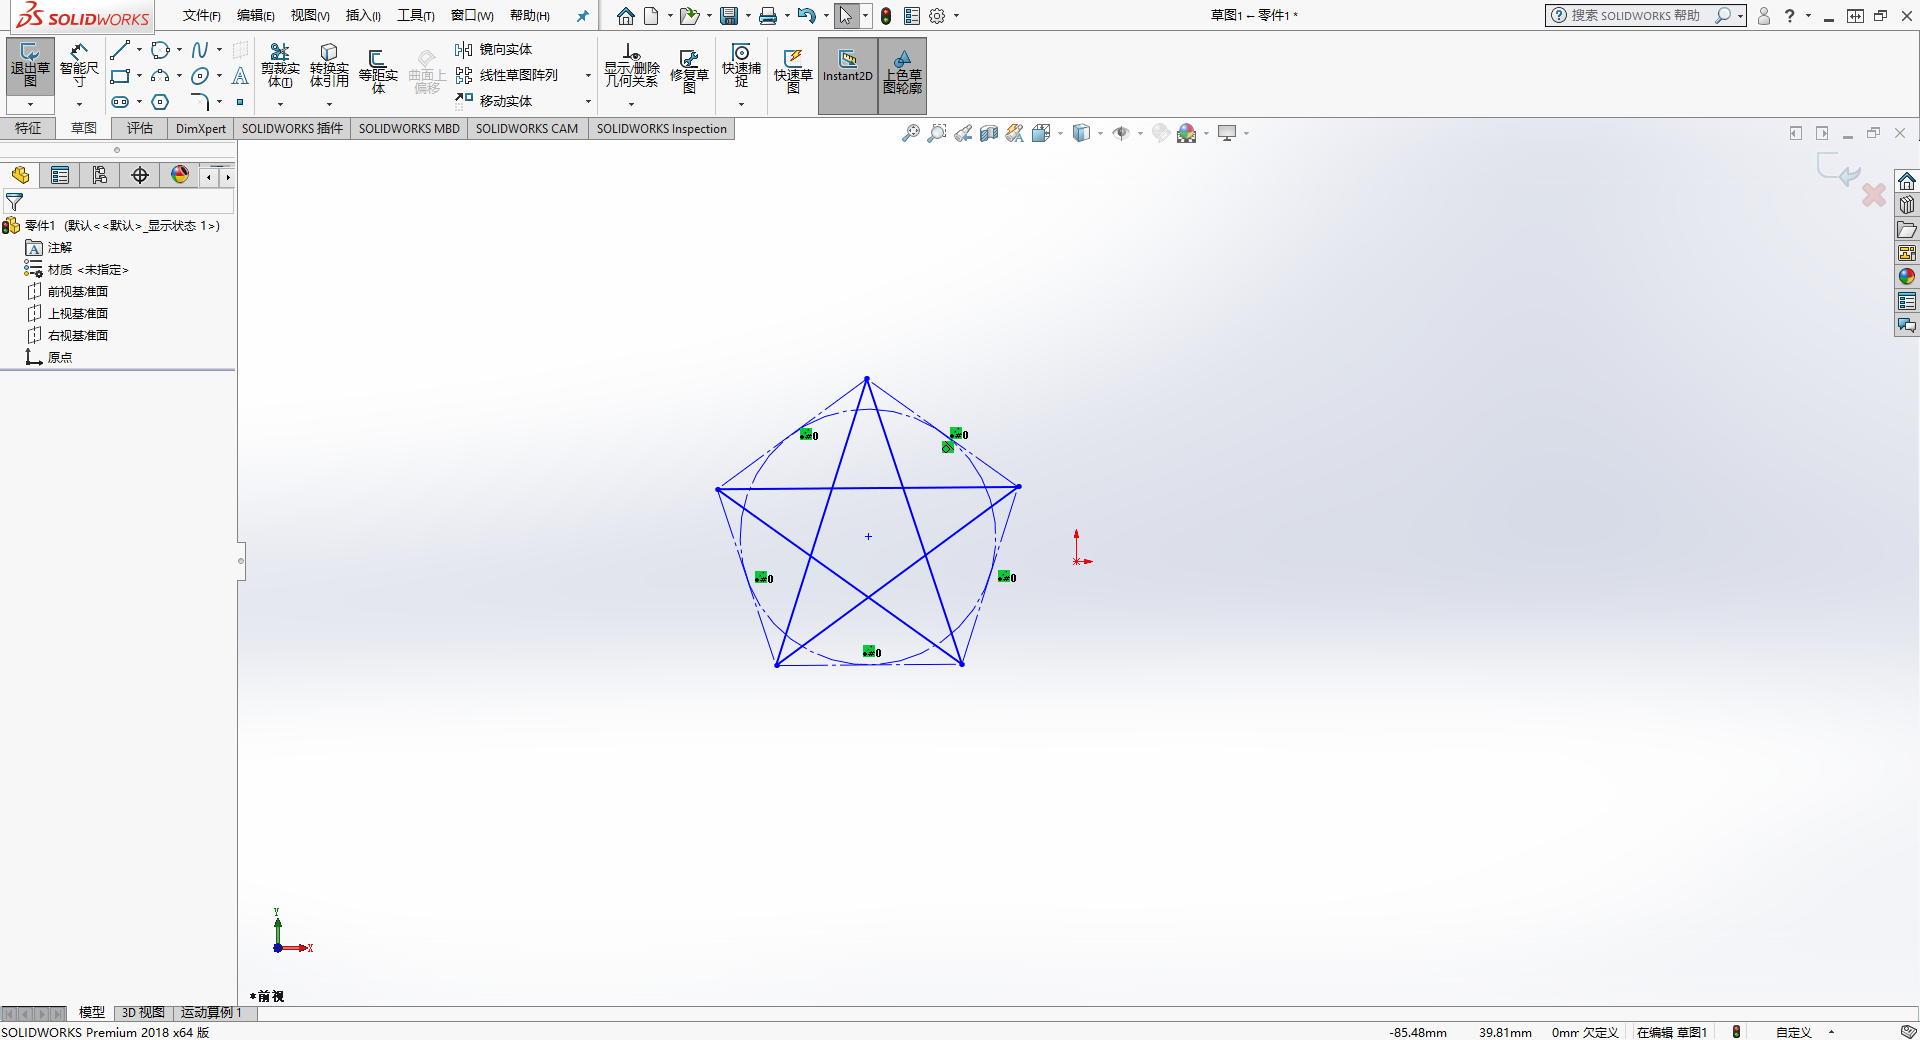Click Move Entities (移动实体) tool

pos(494,101)
